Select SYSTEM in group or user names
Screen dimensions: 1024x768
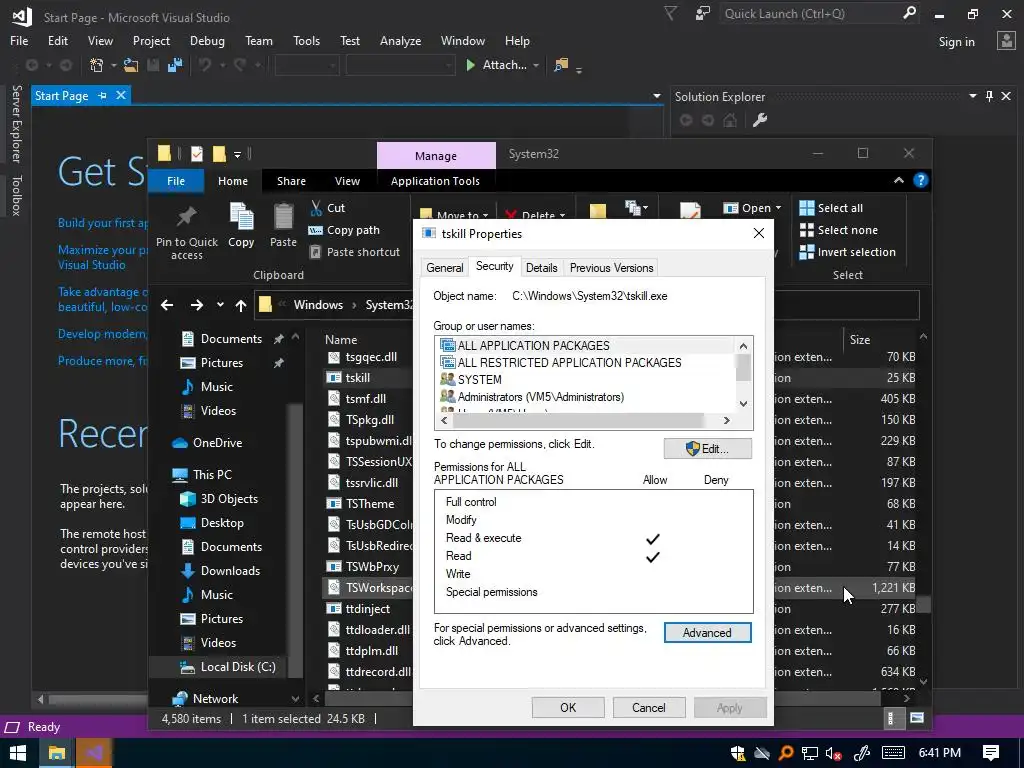[x=479, y=379]
